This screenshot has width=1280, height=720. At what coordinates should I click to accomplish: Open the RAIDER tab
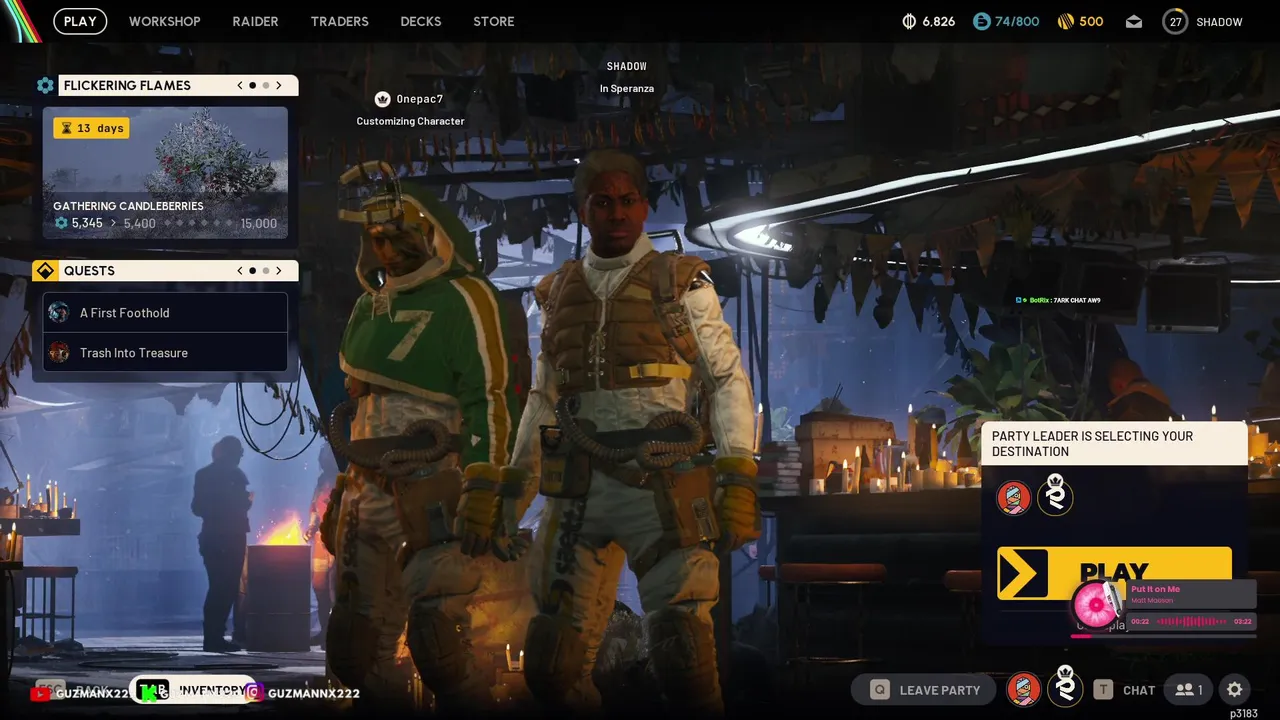coord(255,21)
